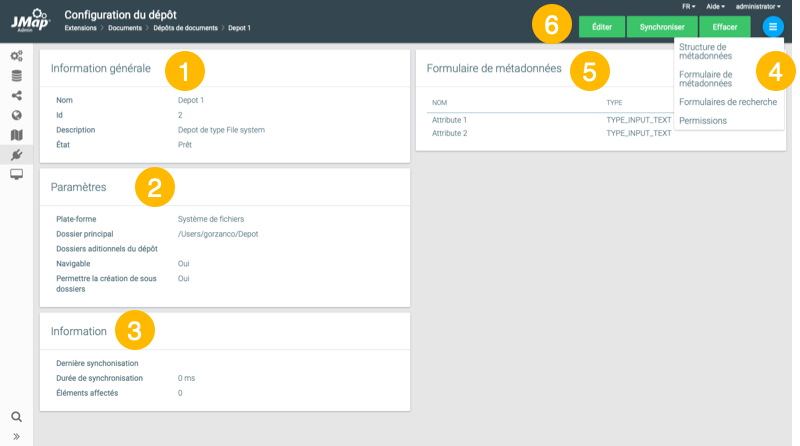Select the globe icon in sidebar
800x446 pixels.
click(17, 115)
